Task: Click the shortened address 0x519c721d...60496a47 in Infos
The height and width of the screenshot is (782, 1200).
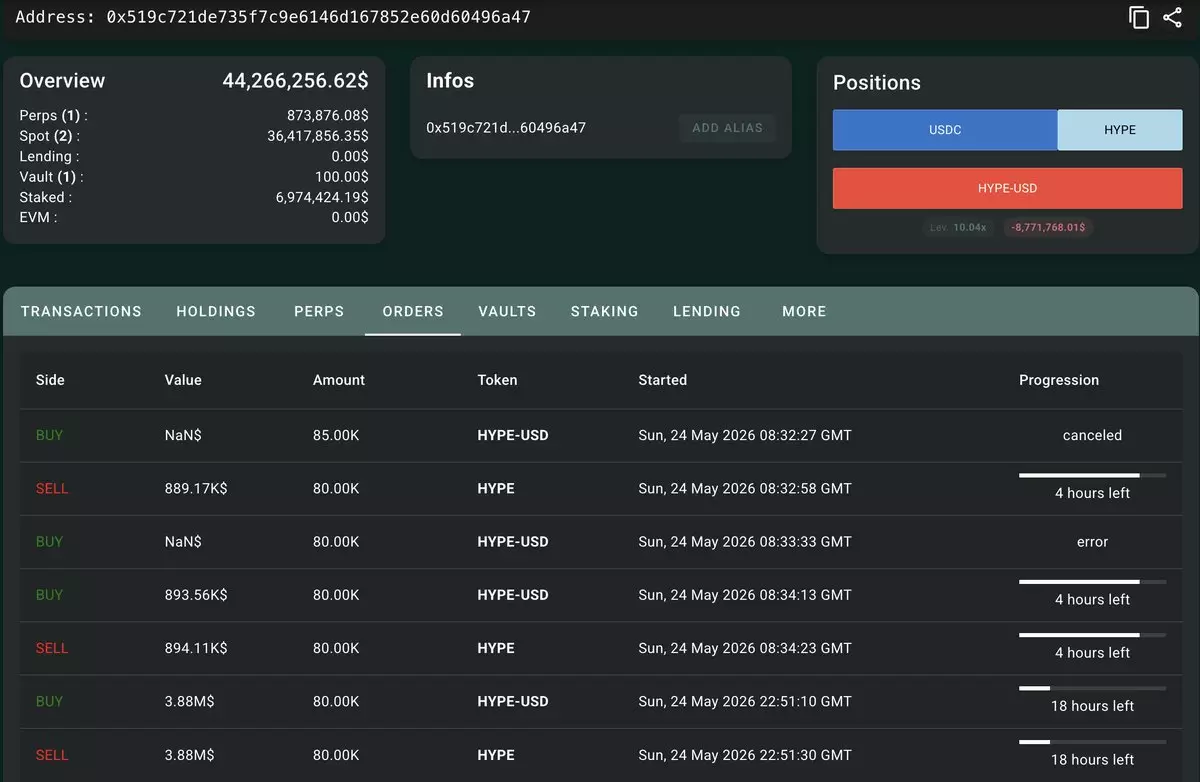Action: point(506,128)
